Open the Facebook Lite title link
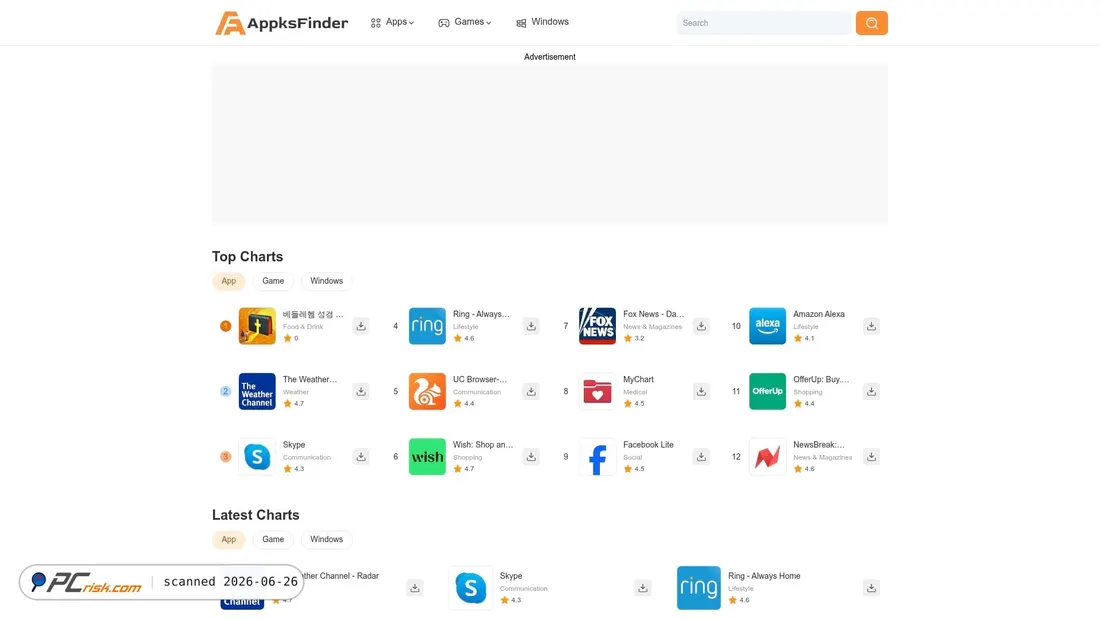The image size is (1100, 619). pos(648,445)
